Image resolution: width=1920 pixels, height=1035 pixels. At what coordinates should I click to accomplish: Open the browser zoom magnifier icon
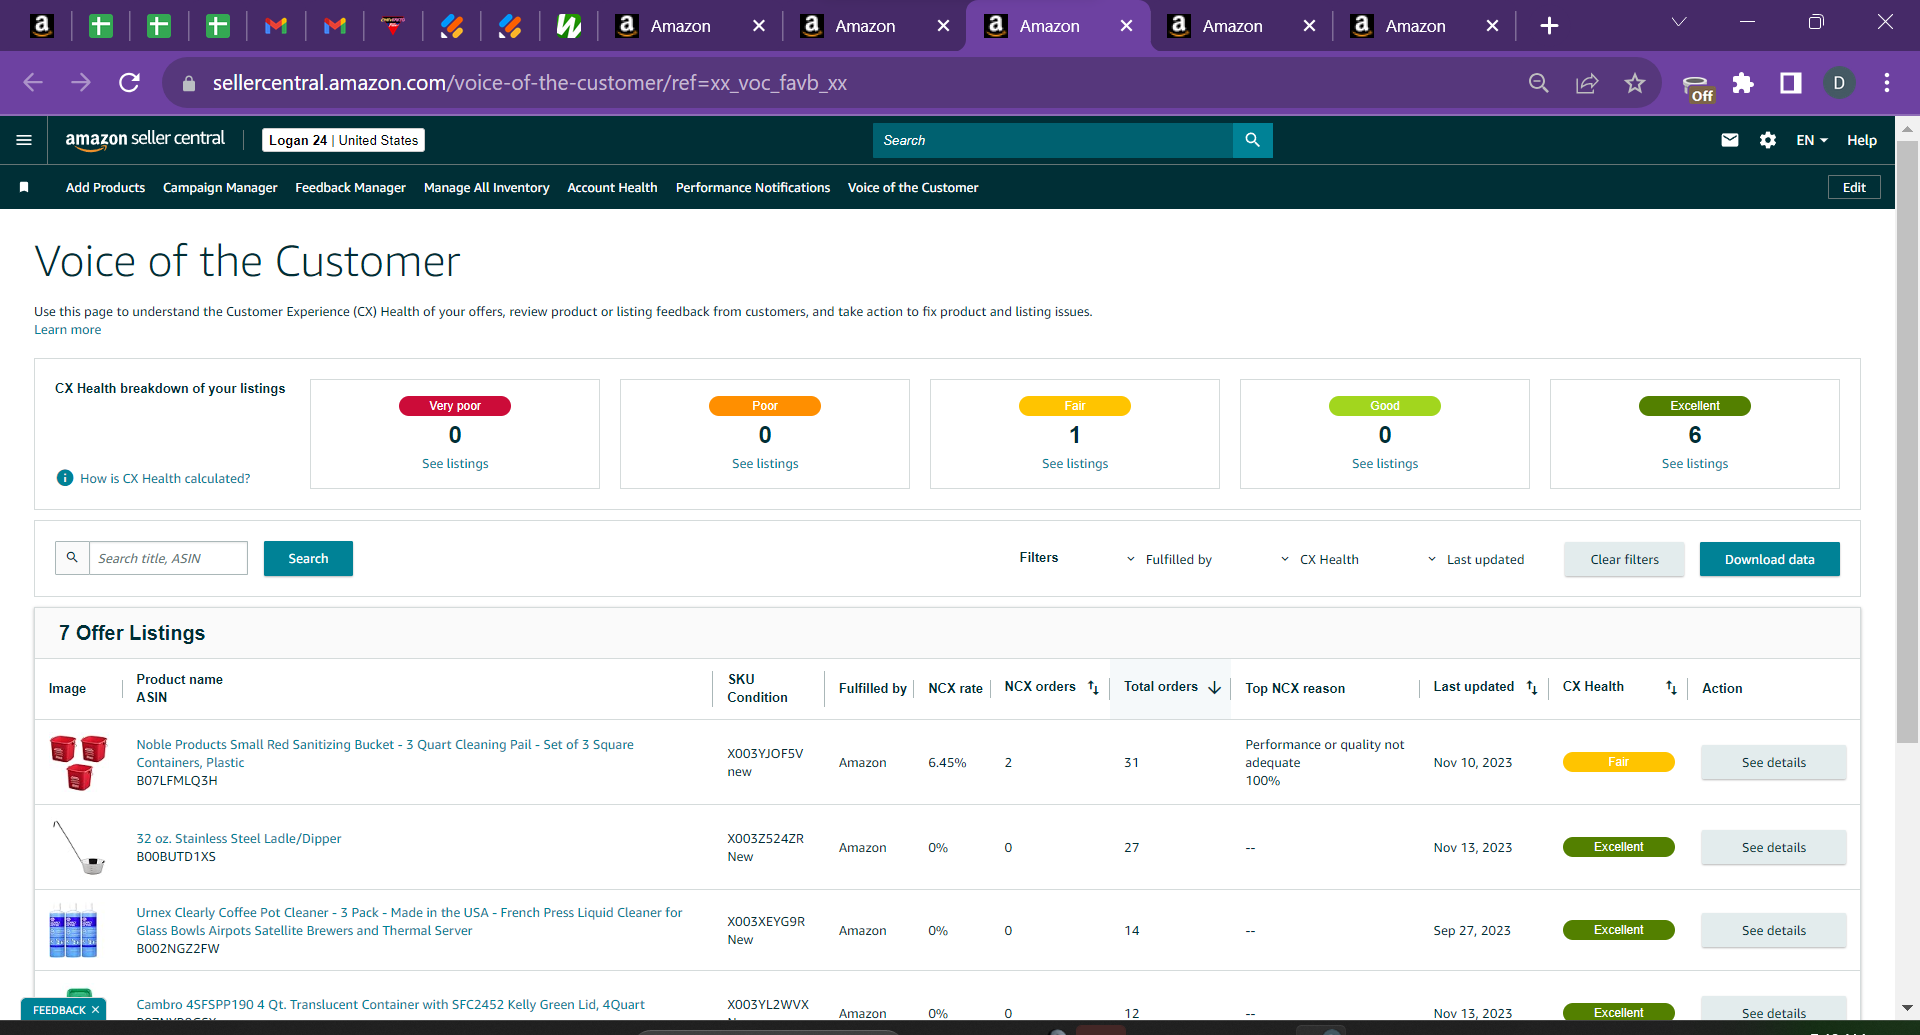[1539, 83]
